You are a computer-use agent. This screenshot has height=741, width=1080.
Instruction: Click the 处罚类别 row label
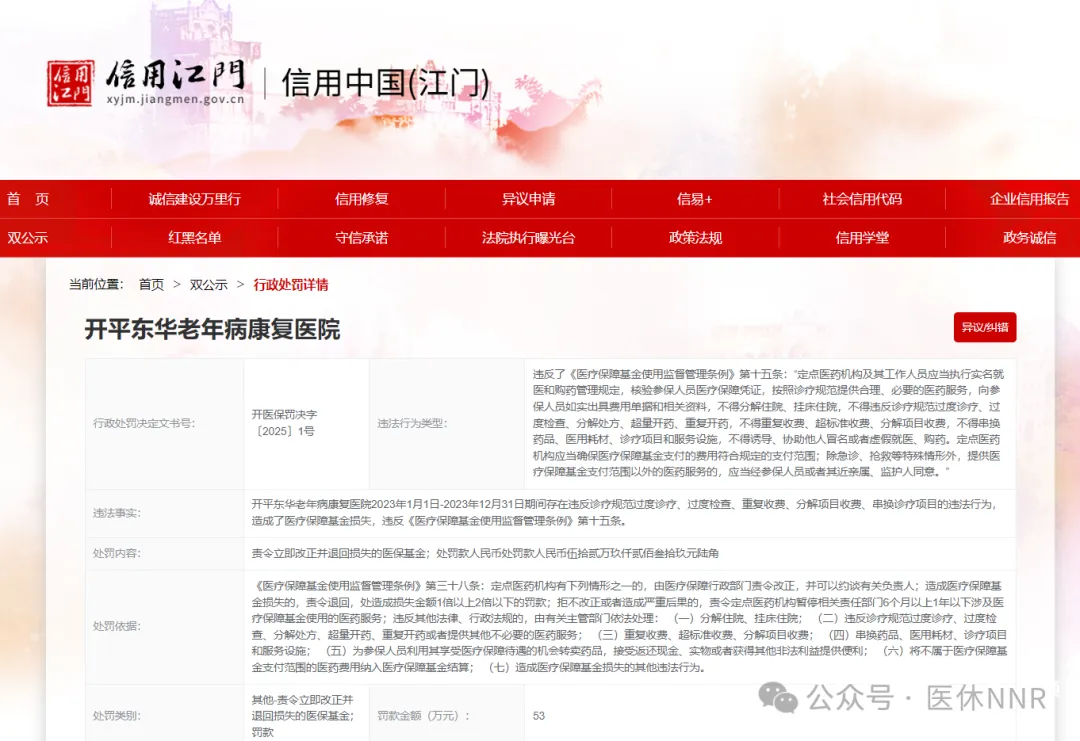116,716
